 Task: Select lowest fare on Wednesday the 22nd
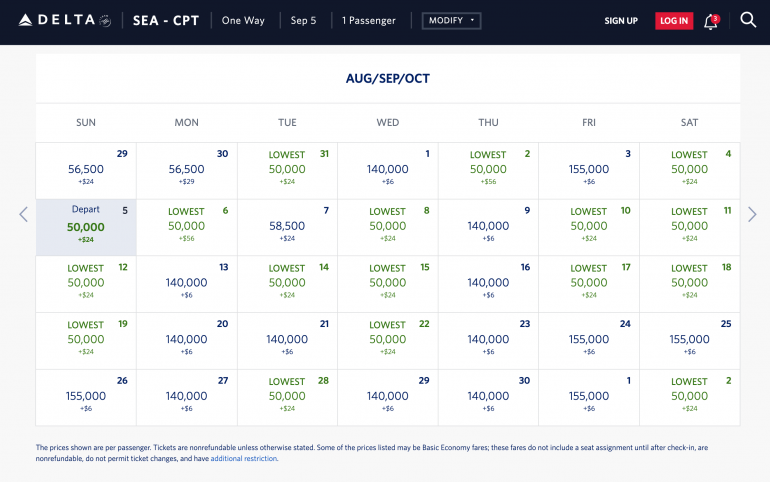[388, 340]
